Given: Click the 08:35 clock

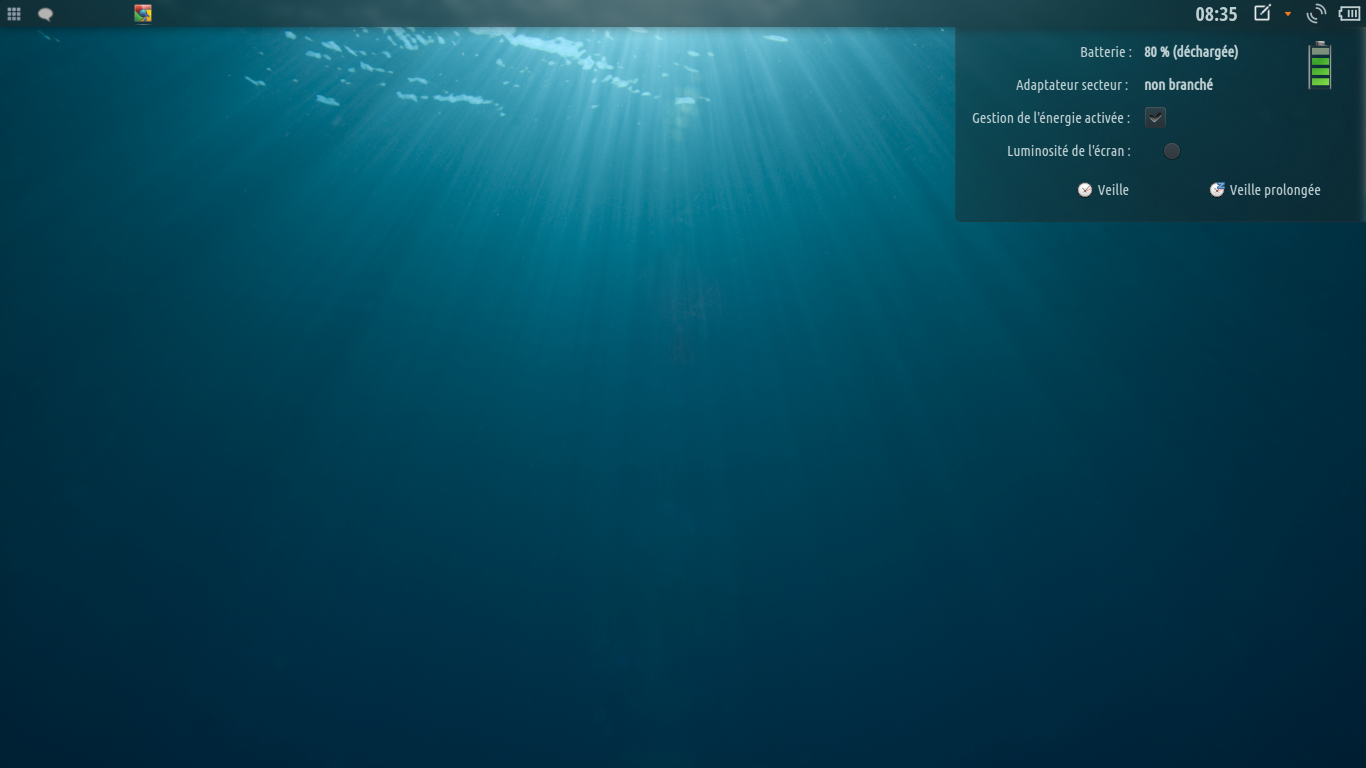Looking at the screenshot, I should [1216, 14].
